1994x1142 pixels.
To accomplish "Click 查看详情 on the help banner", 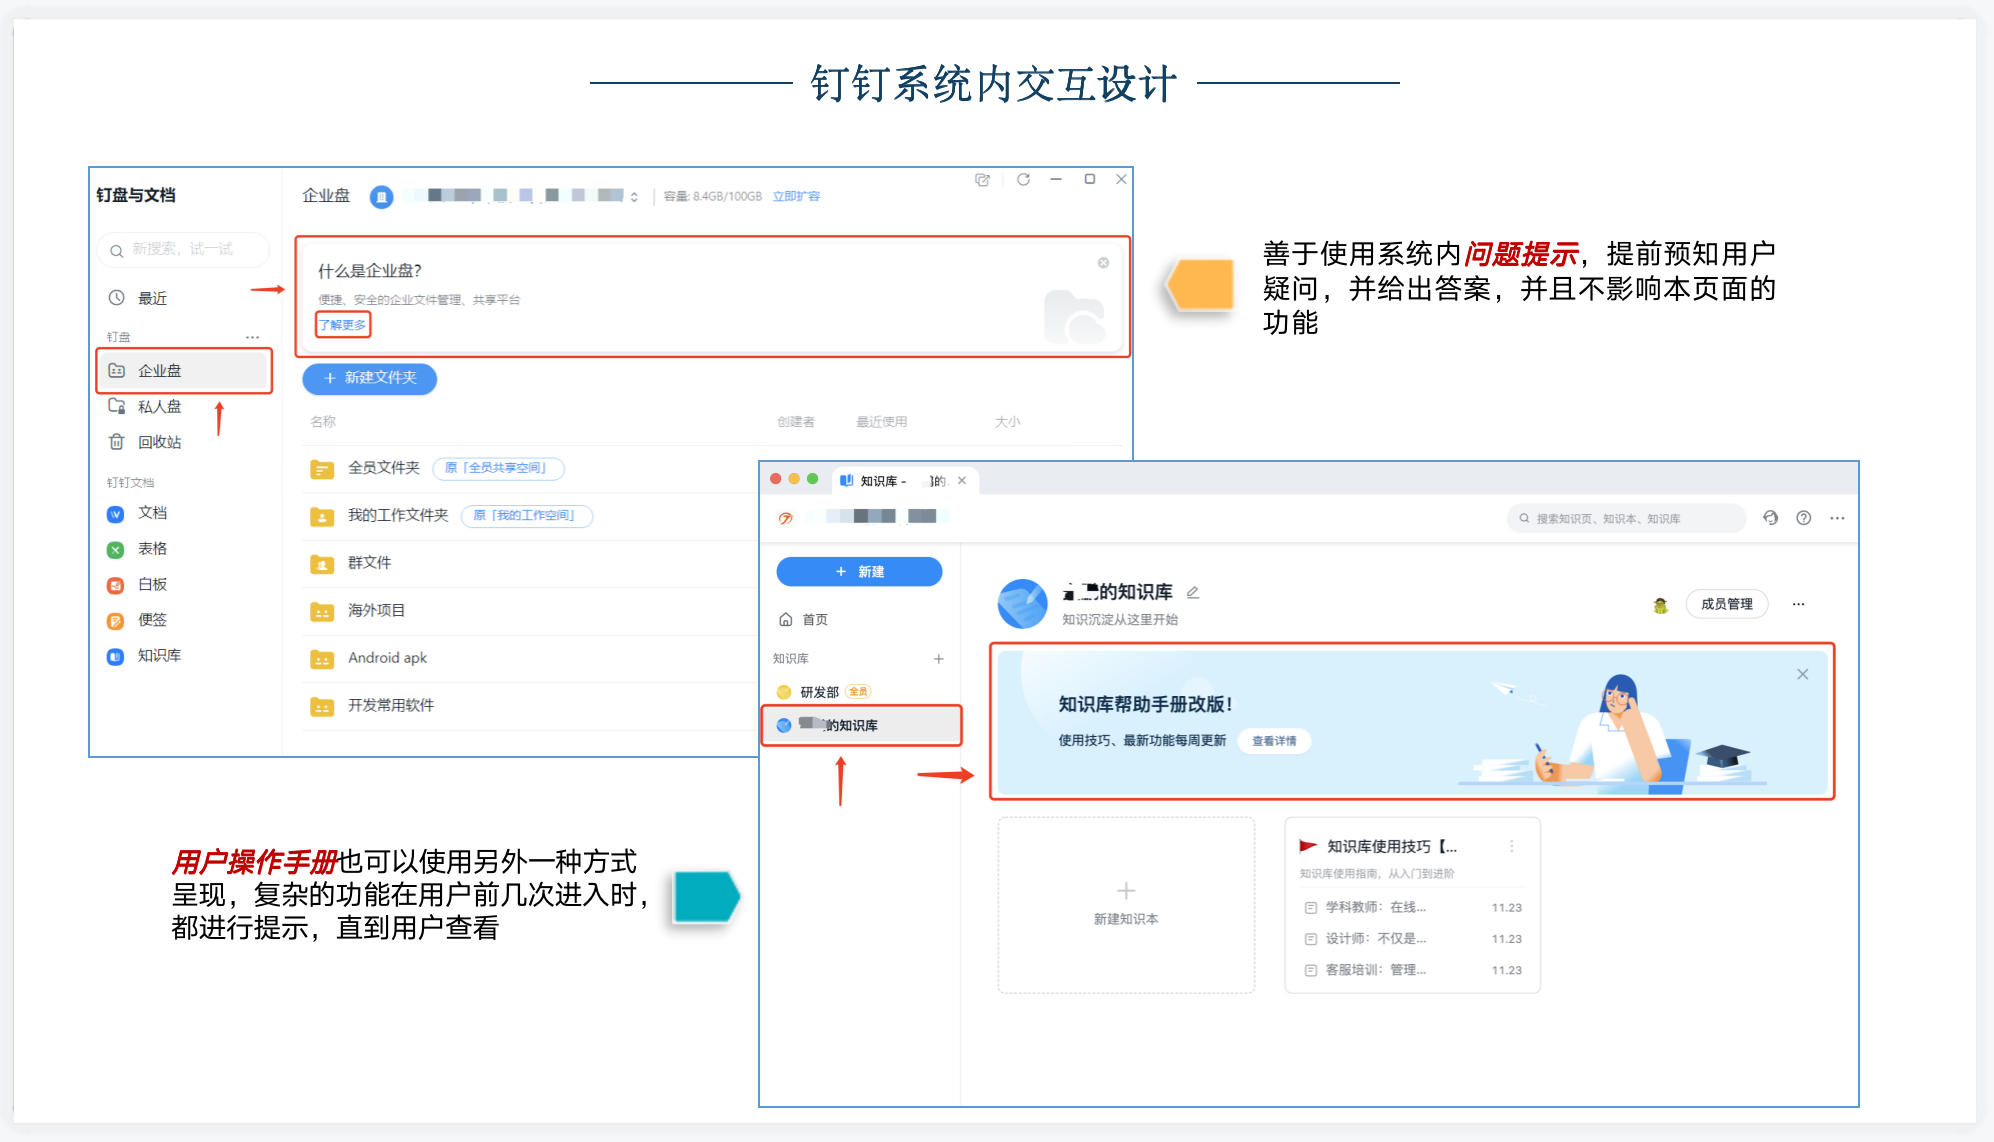I will click(x=1274, y=741).
